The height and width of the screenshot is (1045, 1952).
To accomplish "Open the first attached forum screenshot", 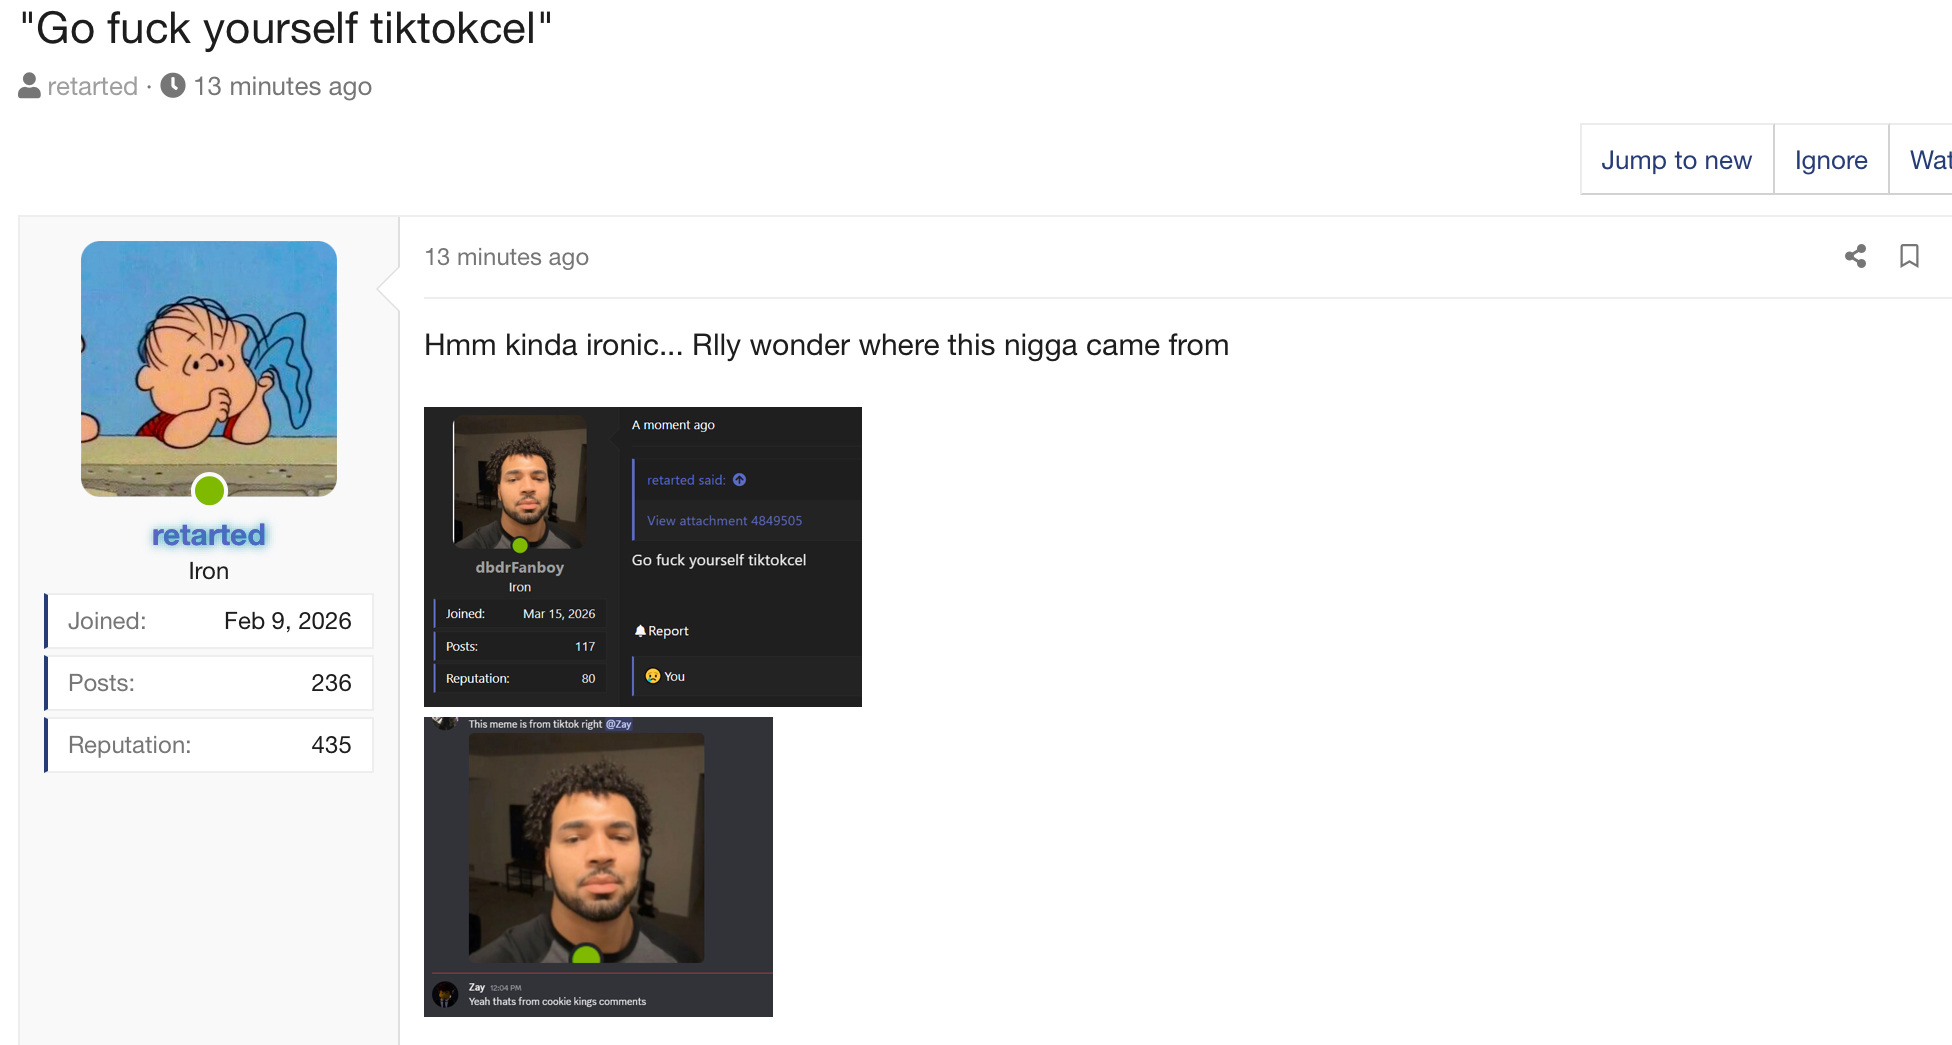I will [x=643, y=557].
